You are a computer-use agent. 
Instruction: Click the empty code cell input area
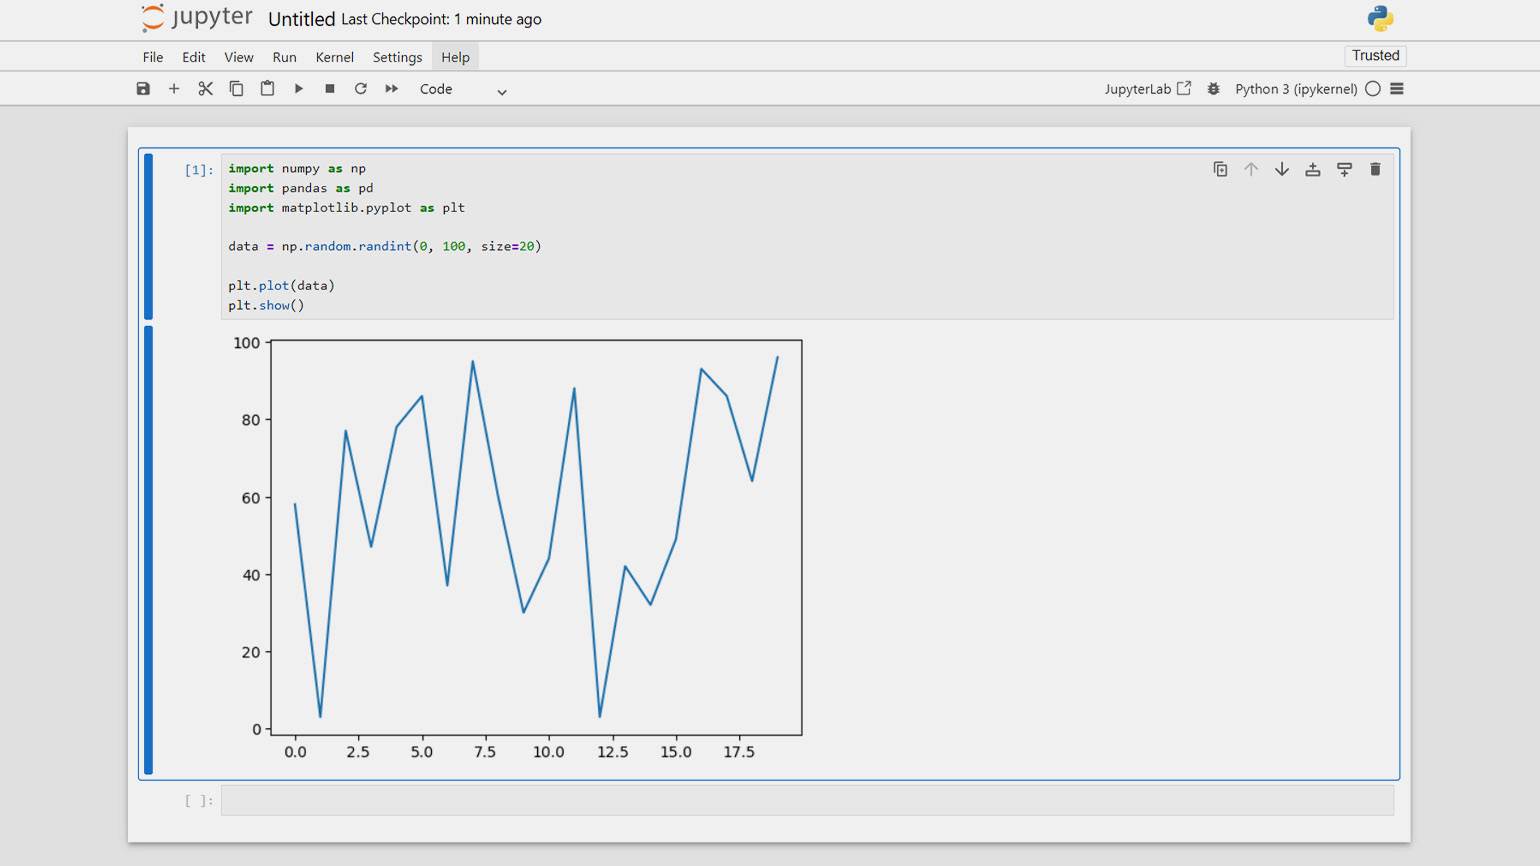tap(806, 800)
